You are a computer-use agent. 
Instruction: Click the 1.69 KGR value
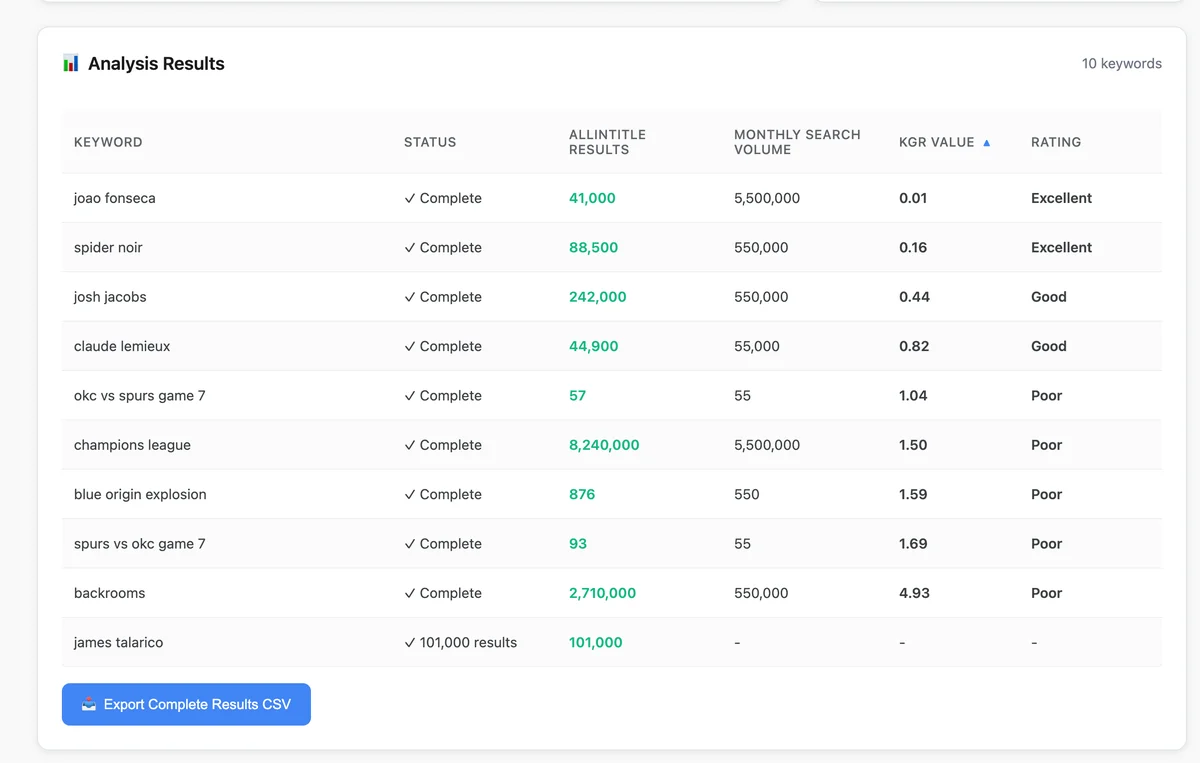[913, 544]
